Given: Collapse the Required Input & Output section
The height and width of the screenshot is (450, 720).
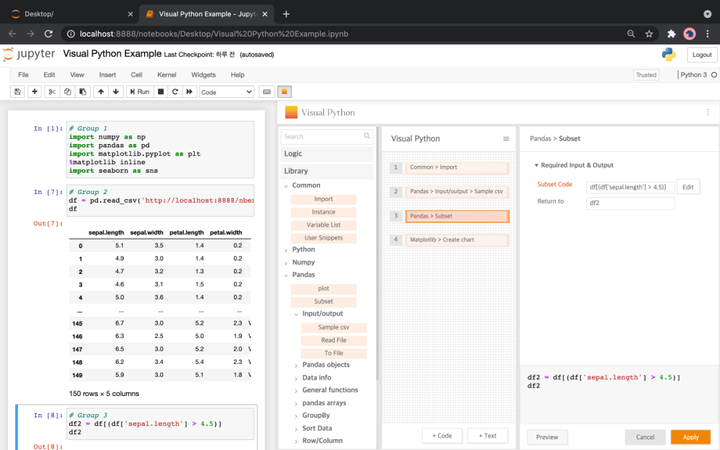Looking at the screenshot, I should click(x=575, y=165).
